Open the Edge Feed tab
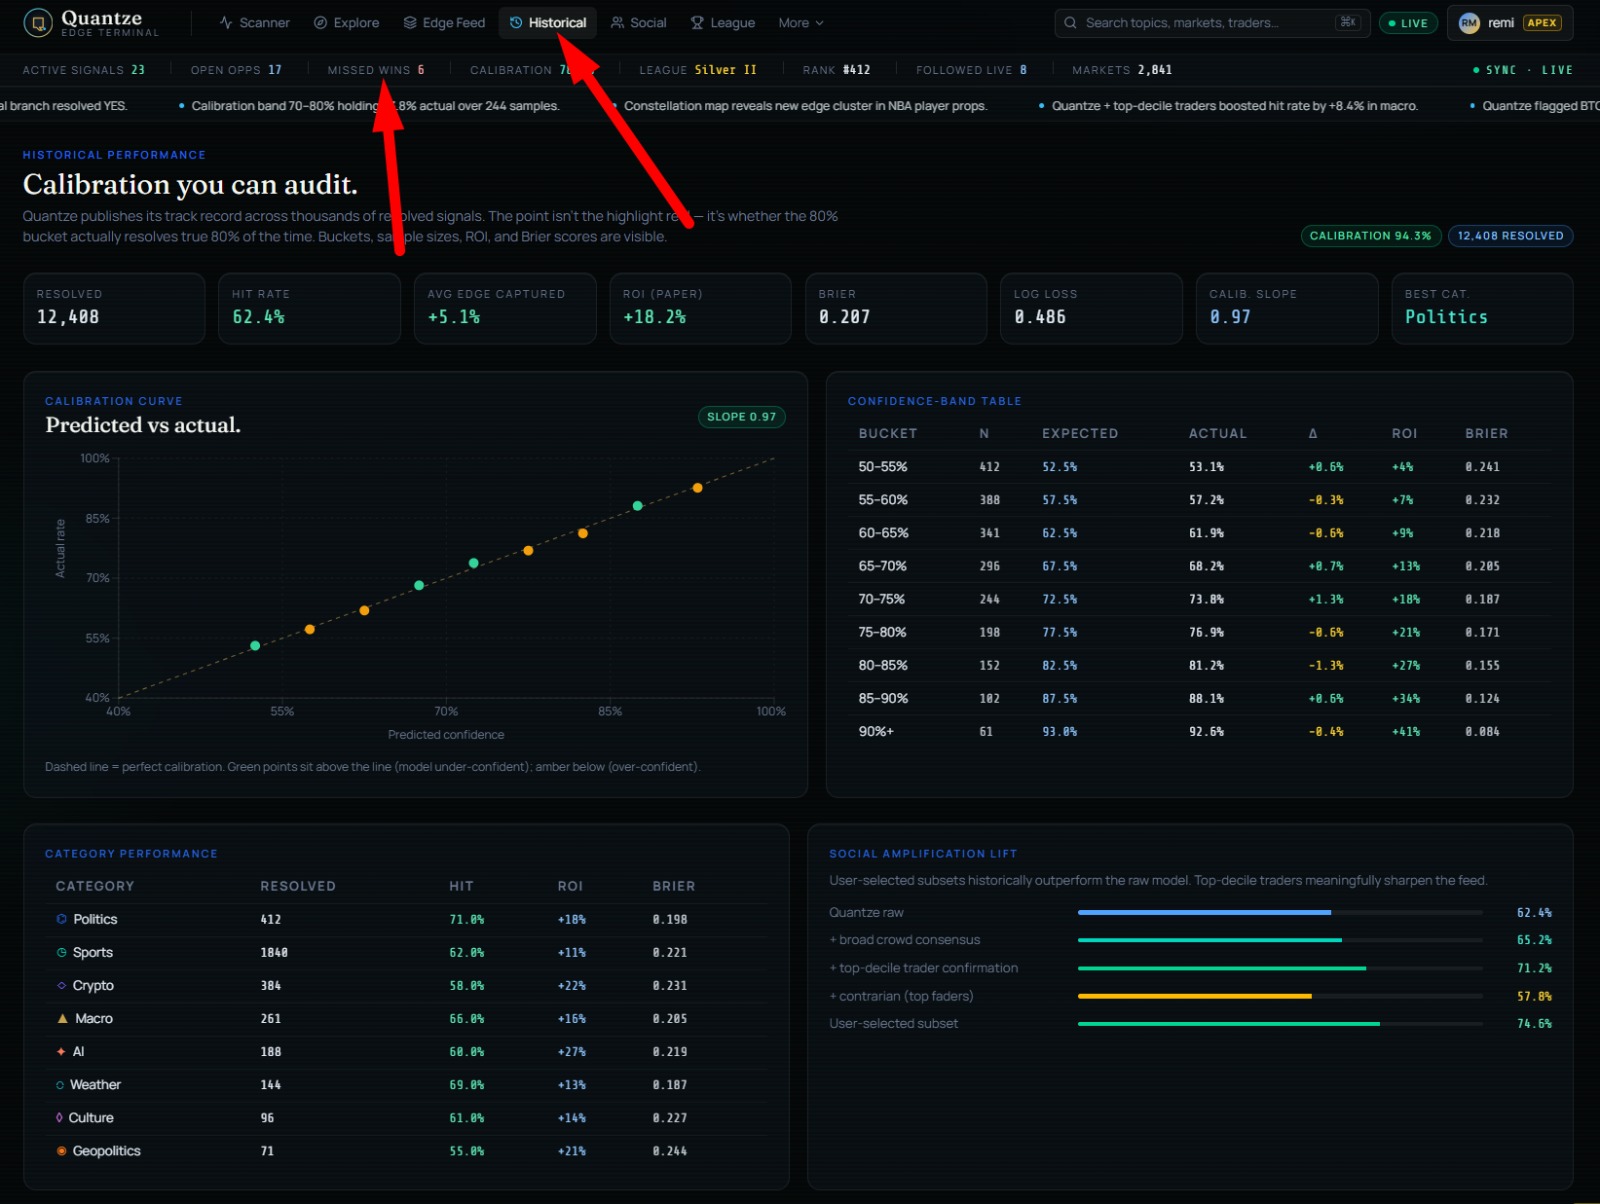 444,23
